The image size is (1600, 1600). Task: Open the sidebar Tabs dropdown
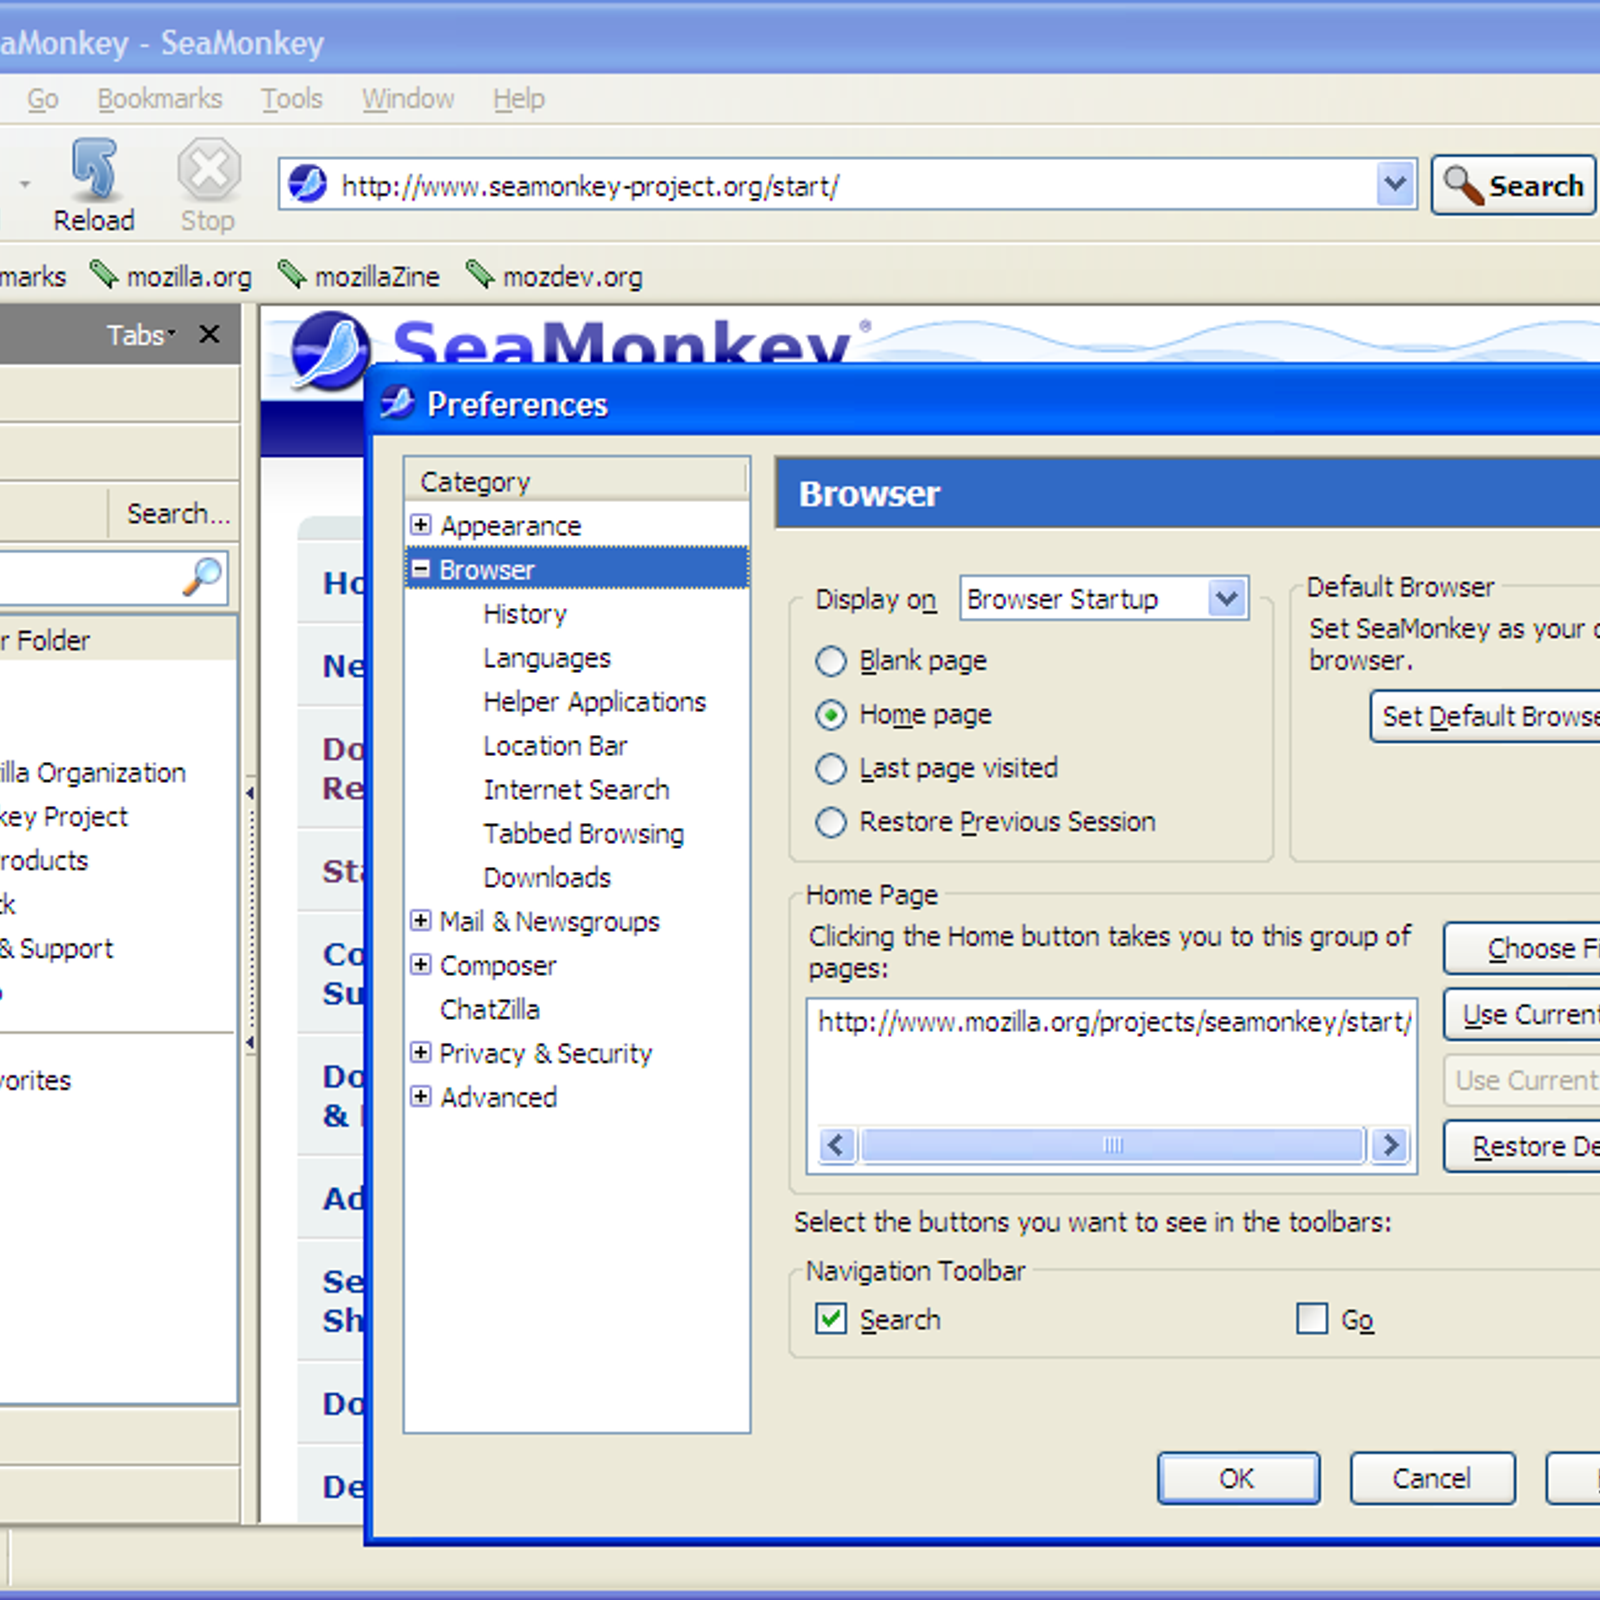tap(141, 334)
